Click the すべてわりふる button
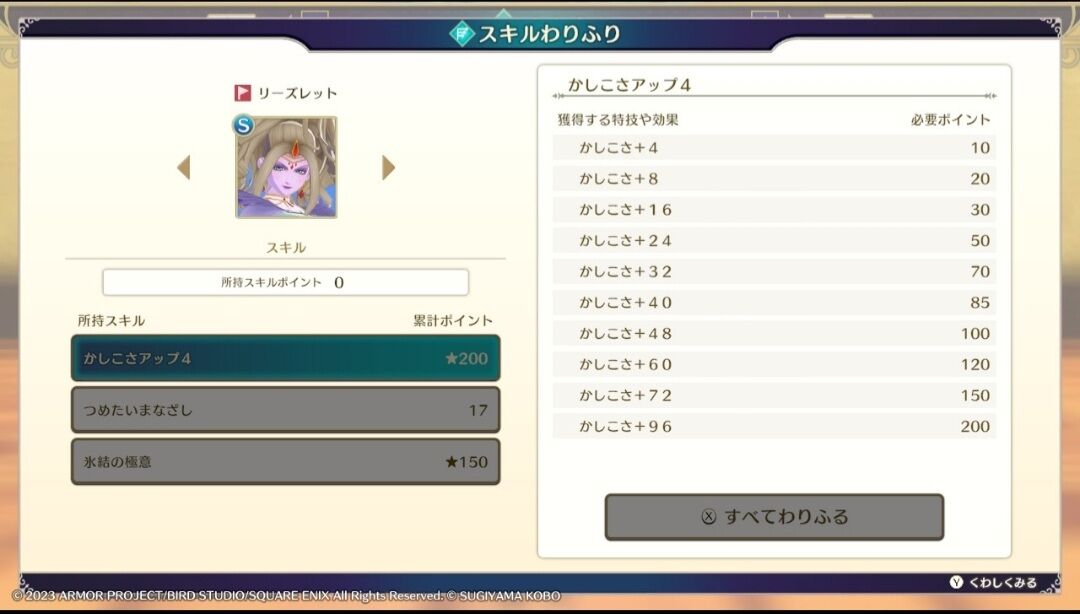Image resolution: width=1080 pixels, height=614 pixels. click(x=774, y=517)
